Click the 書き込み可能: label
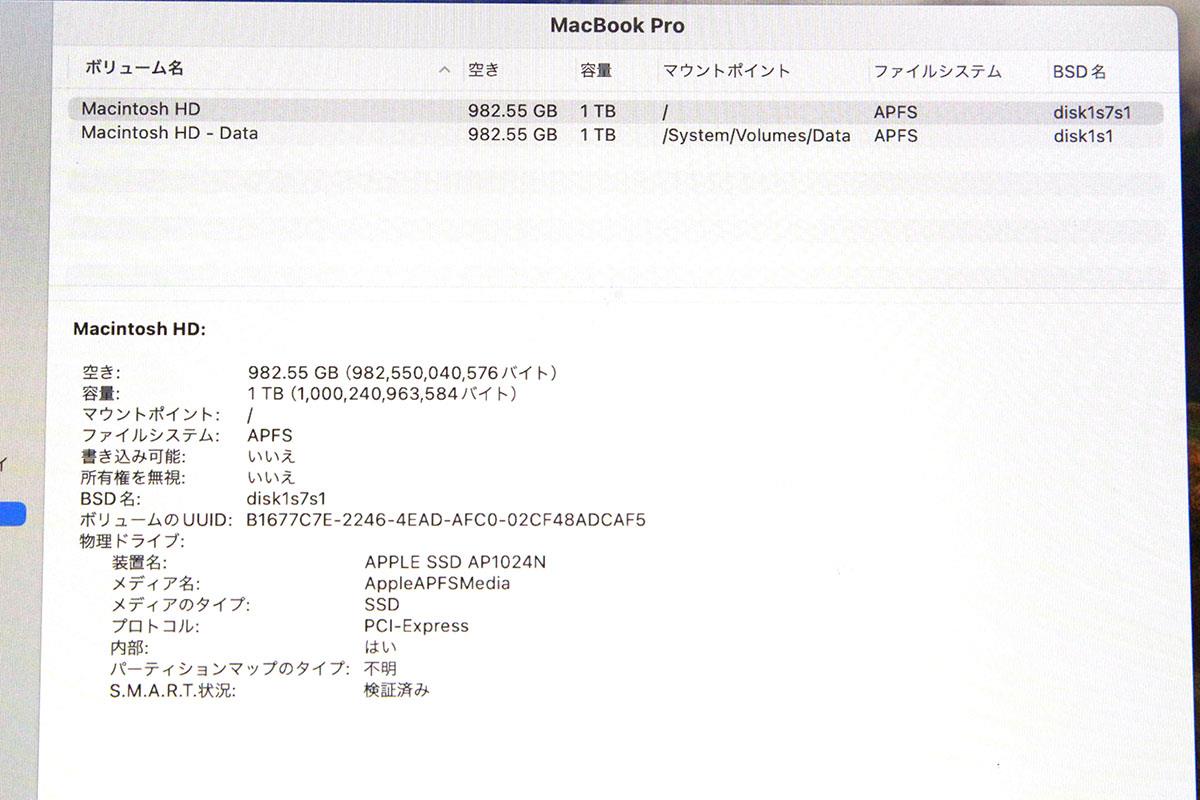 [133, 457]
